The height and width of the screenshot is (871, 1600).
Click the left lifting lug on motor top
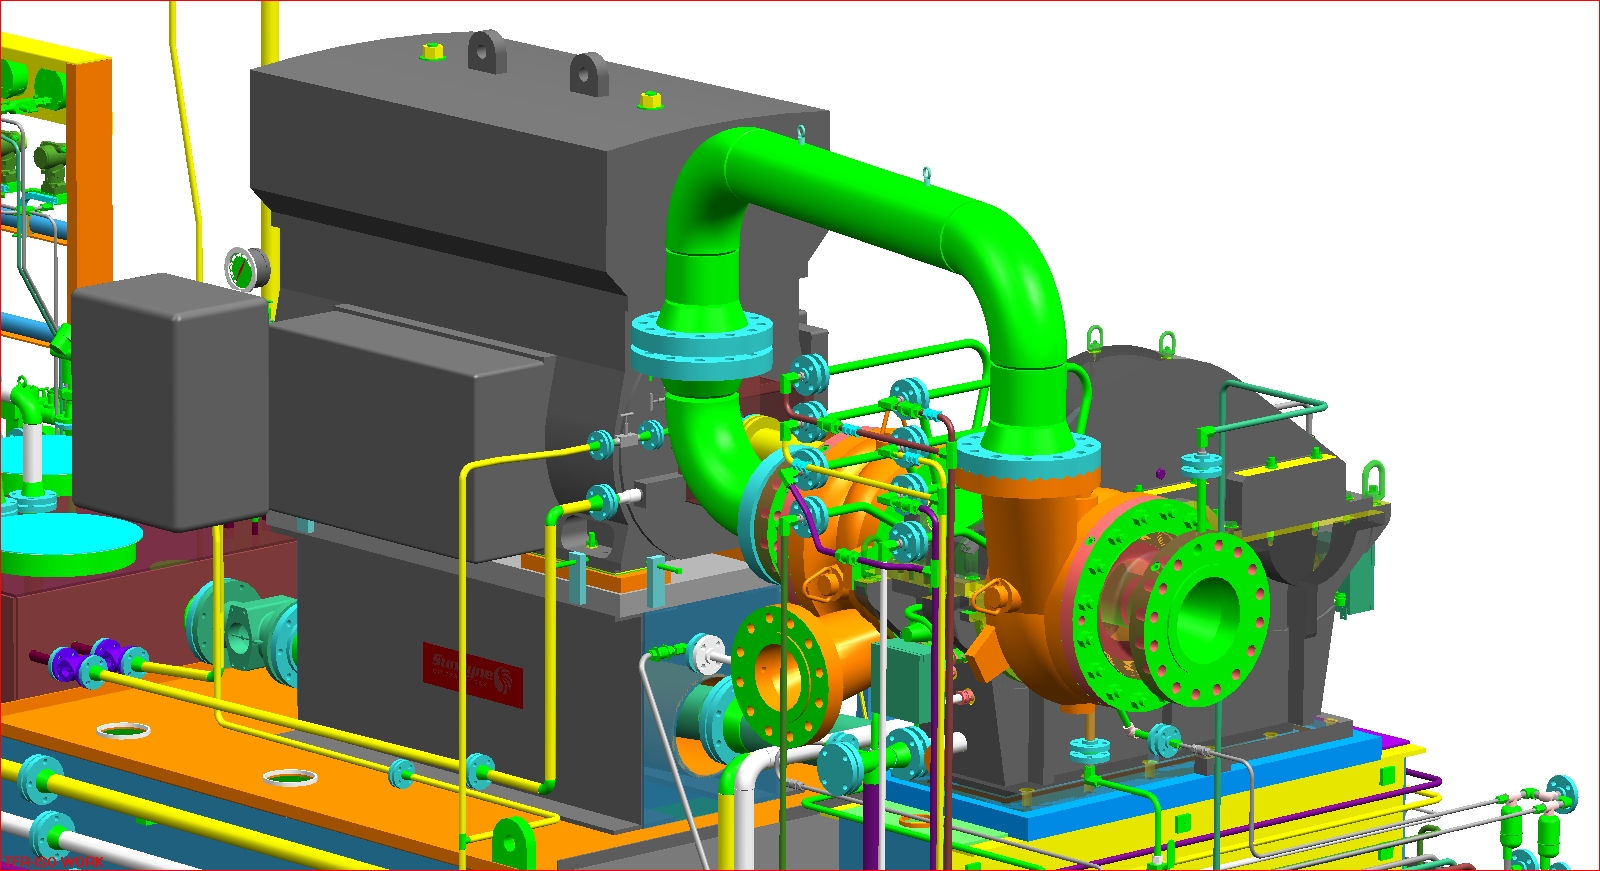tap(487, 51)
